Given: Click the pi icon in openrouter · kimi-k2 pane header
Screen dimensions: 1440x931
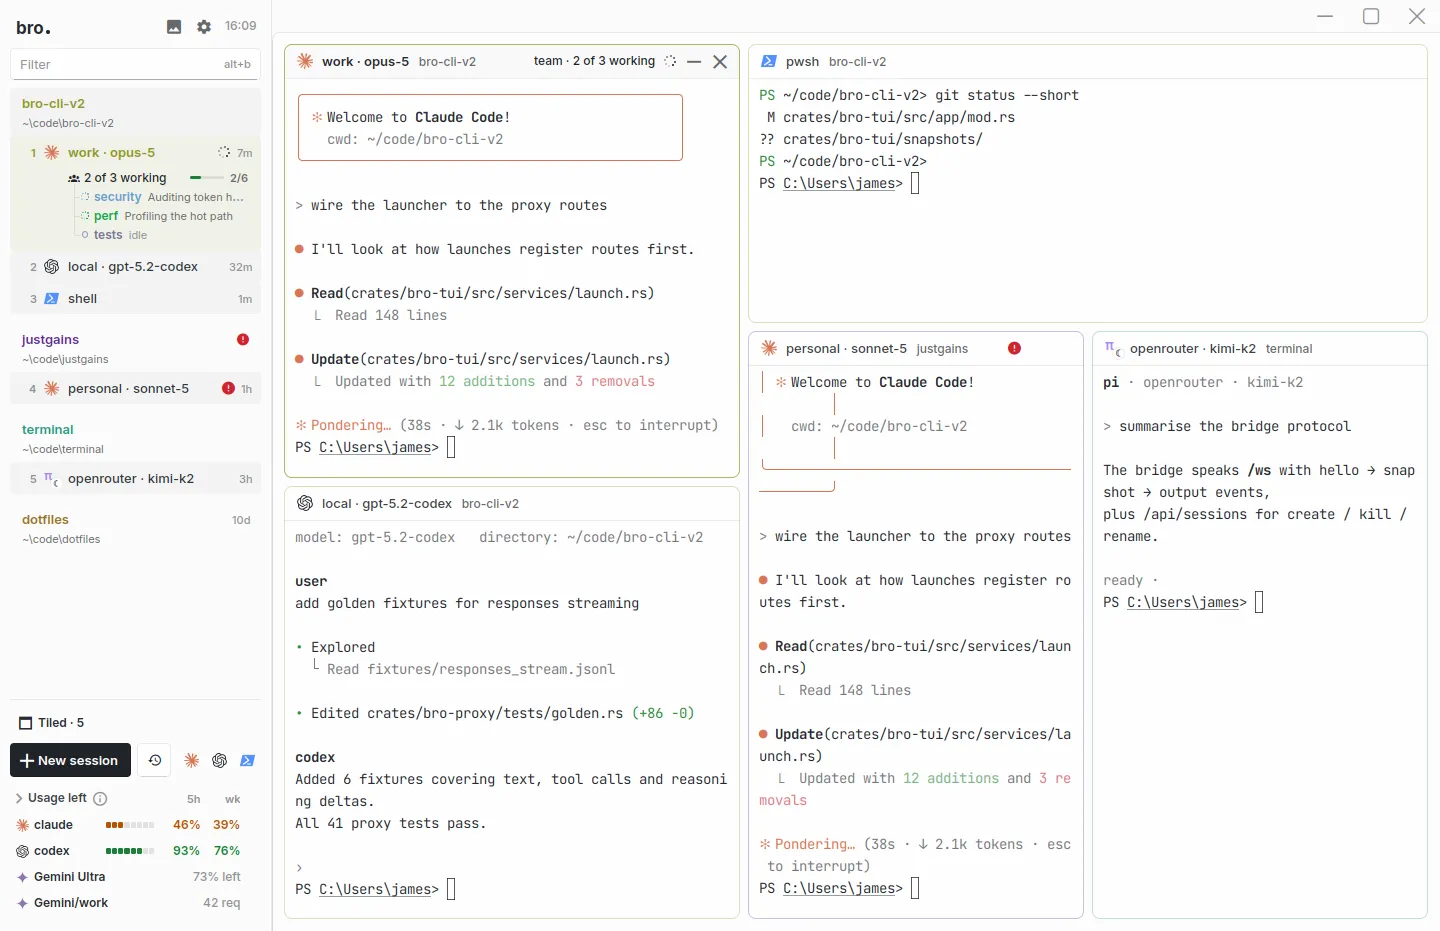Looking at the screenshot, I should (x=1113, y=348).
